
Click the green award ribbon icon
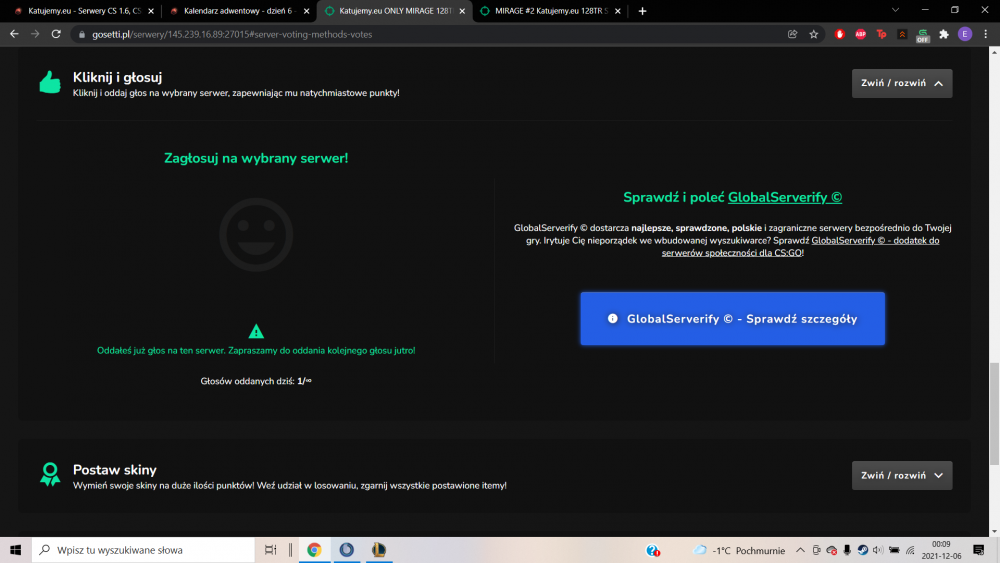click(x=50, y=474)
